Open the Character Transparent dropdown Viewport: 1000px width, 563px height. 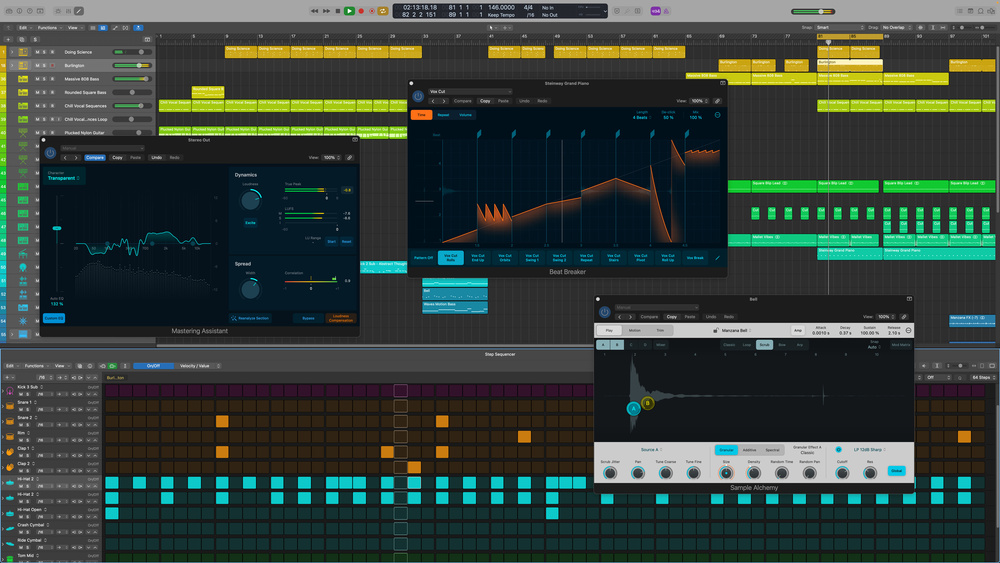coord(63,178)
